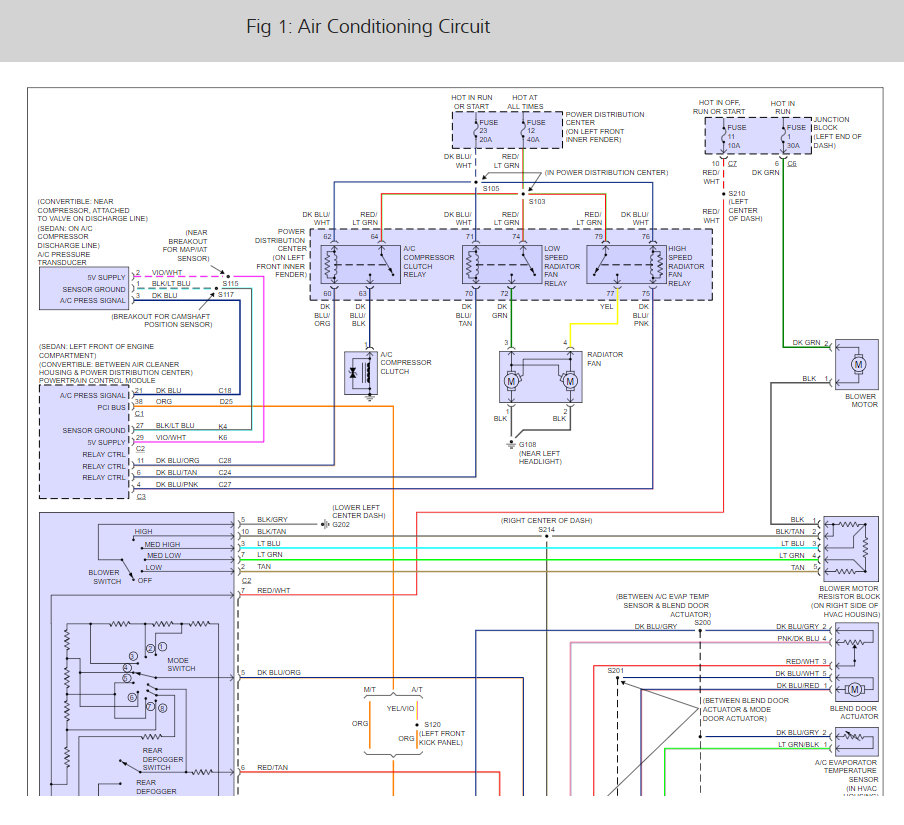904x825 pixels.
Task: Click the A/C Compressor Clutch Relay label
Action: point(428,261)
